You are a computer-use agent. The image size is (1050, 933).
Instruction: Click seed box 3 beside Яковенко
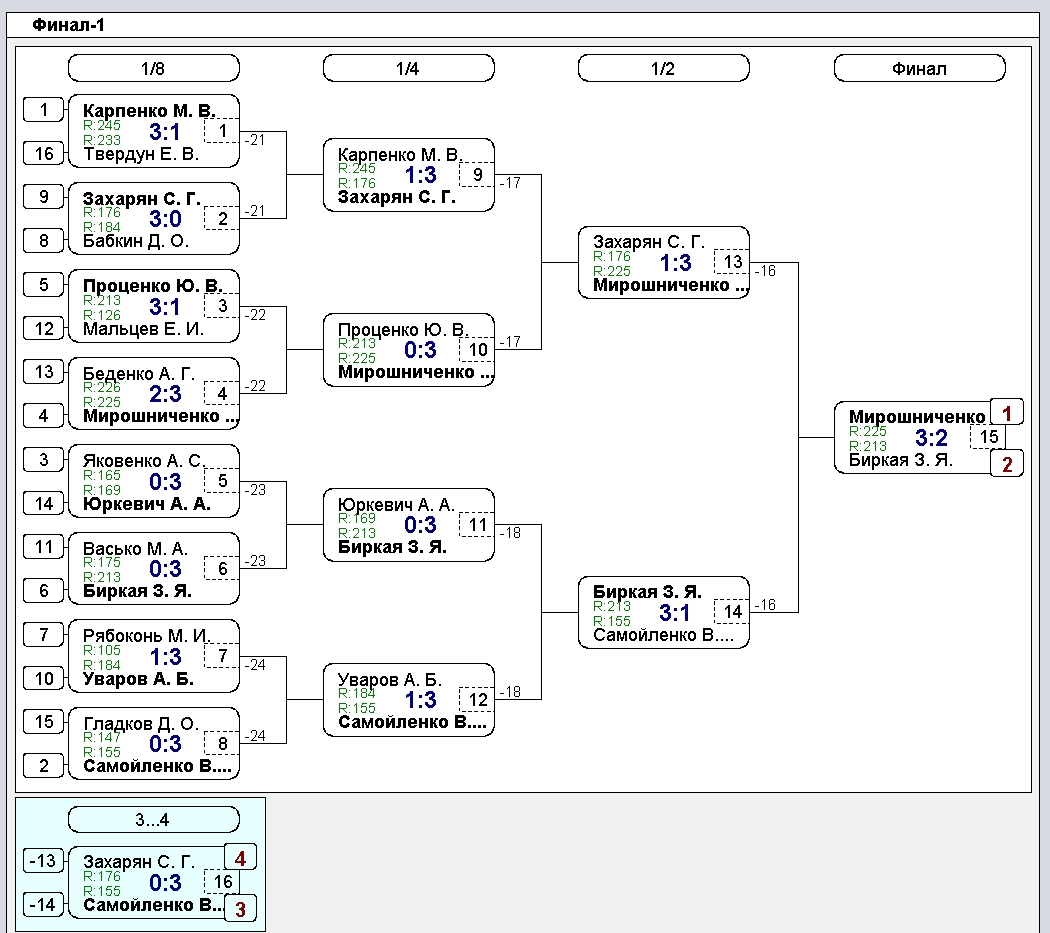pyautogui.click(x=44, y=459)
